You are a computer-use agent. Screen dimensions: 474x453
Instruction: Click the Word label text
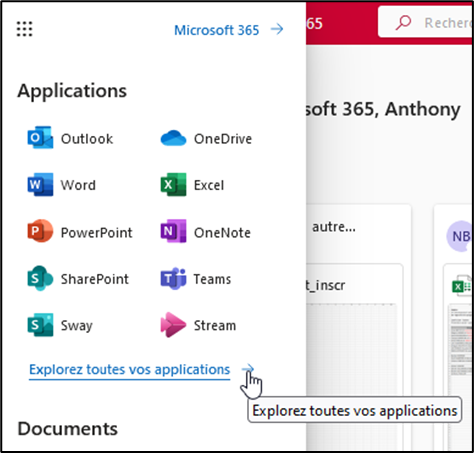point(78,185)
